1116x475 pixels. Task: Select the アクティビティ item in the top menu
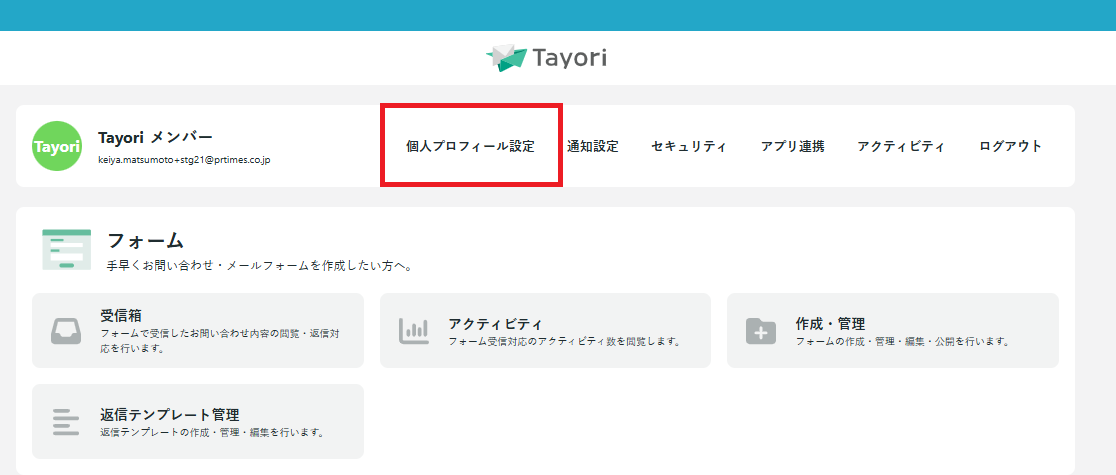pyautogui.click(x=901, y=147)
